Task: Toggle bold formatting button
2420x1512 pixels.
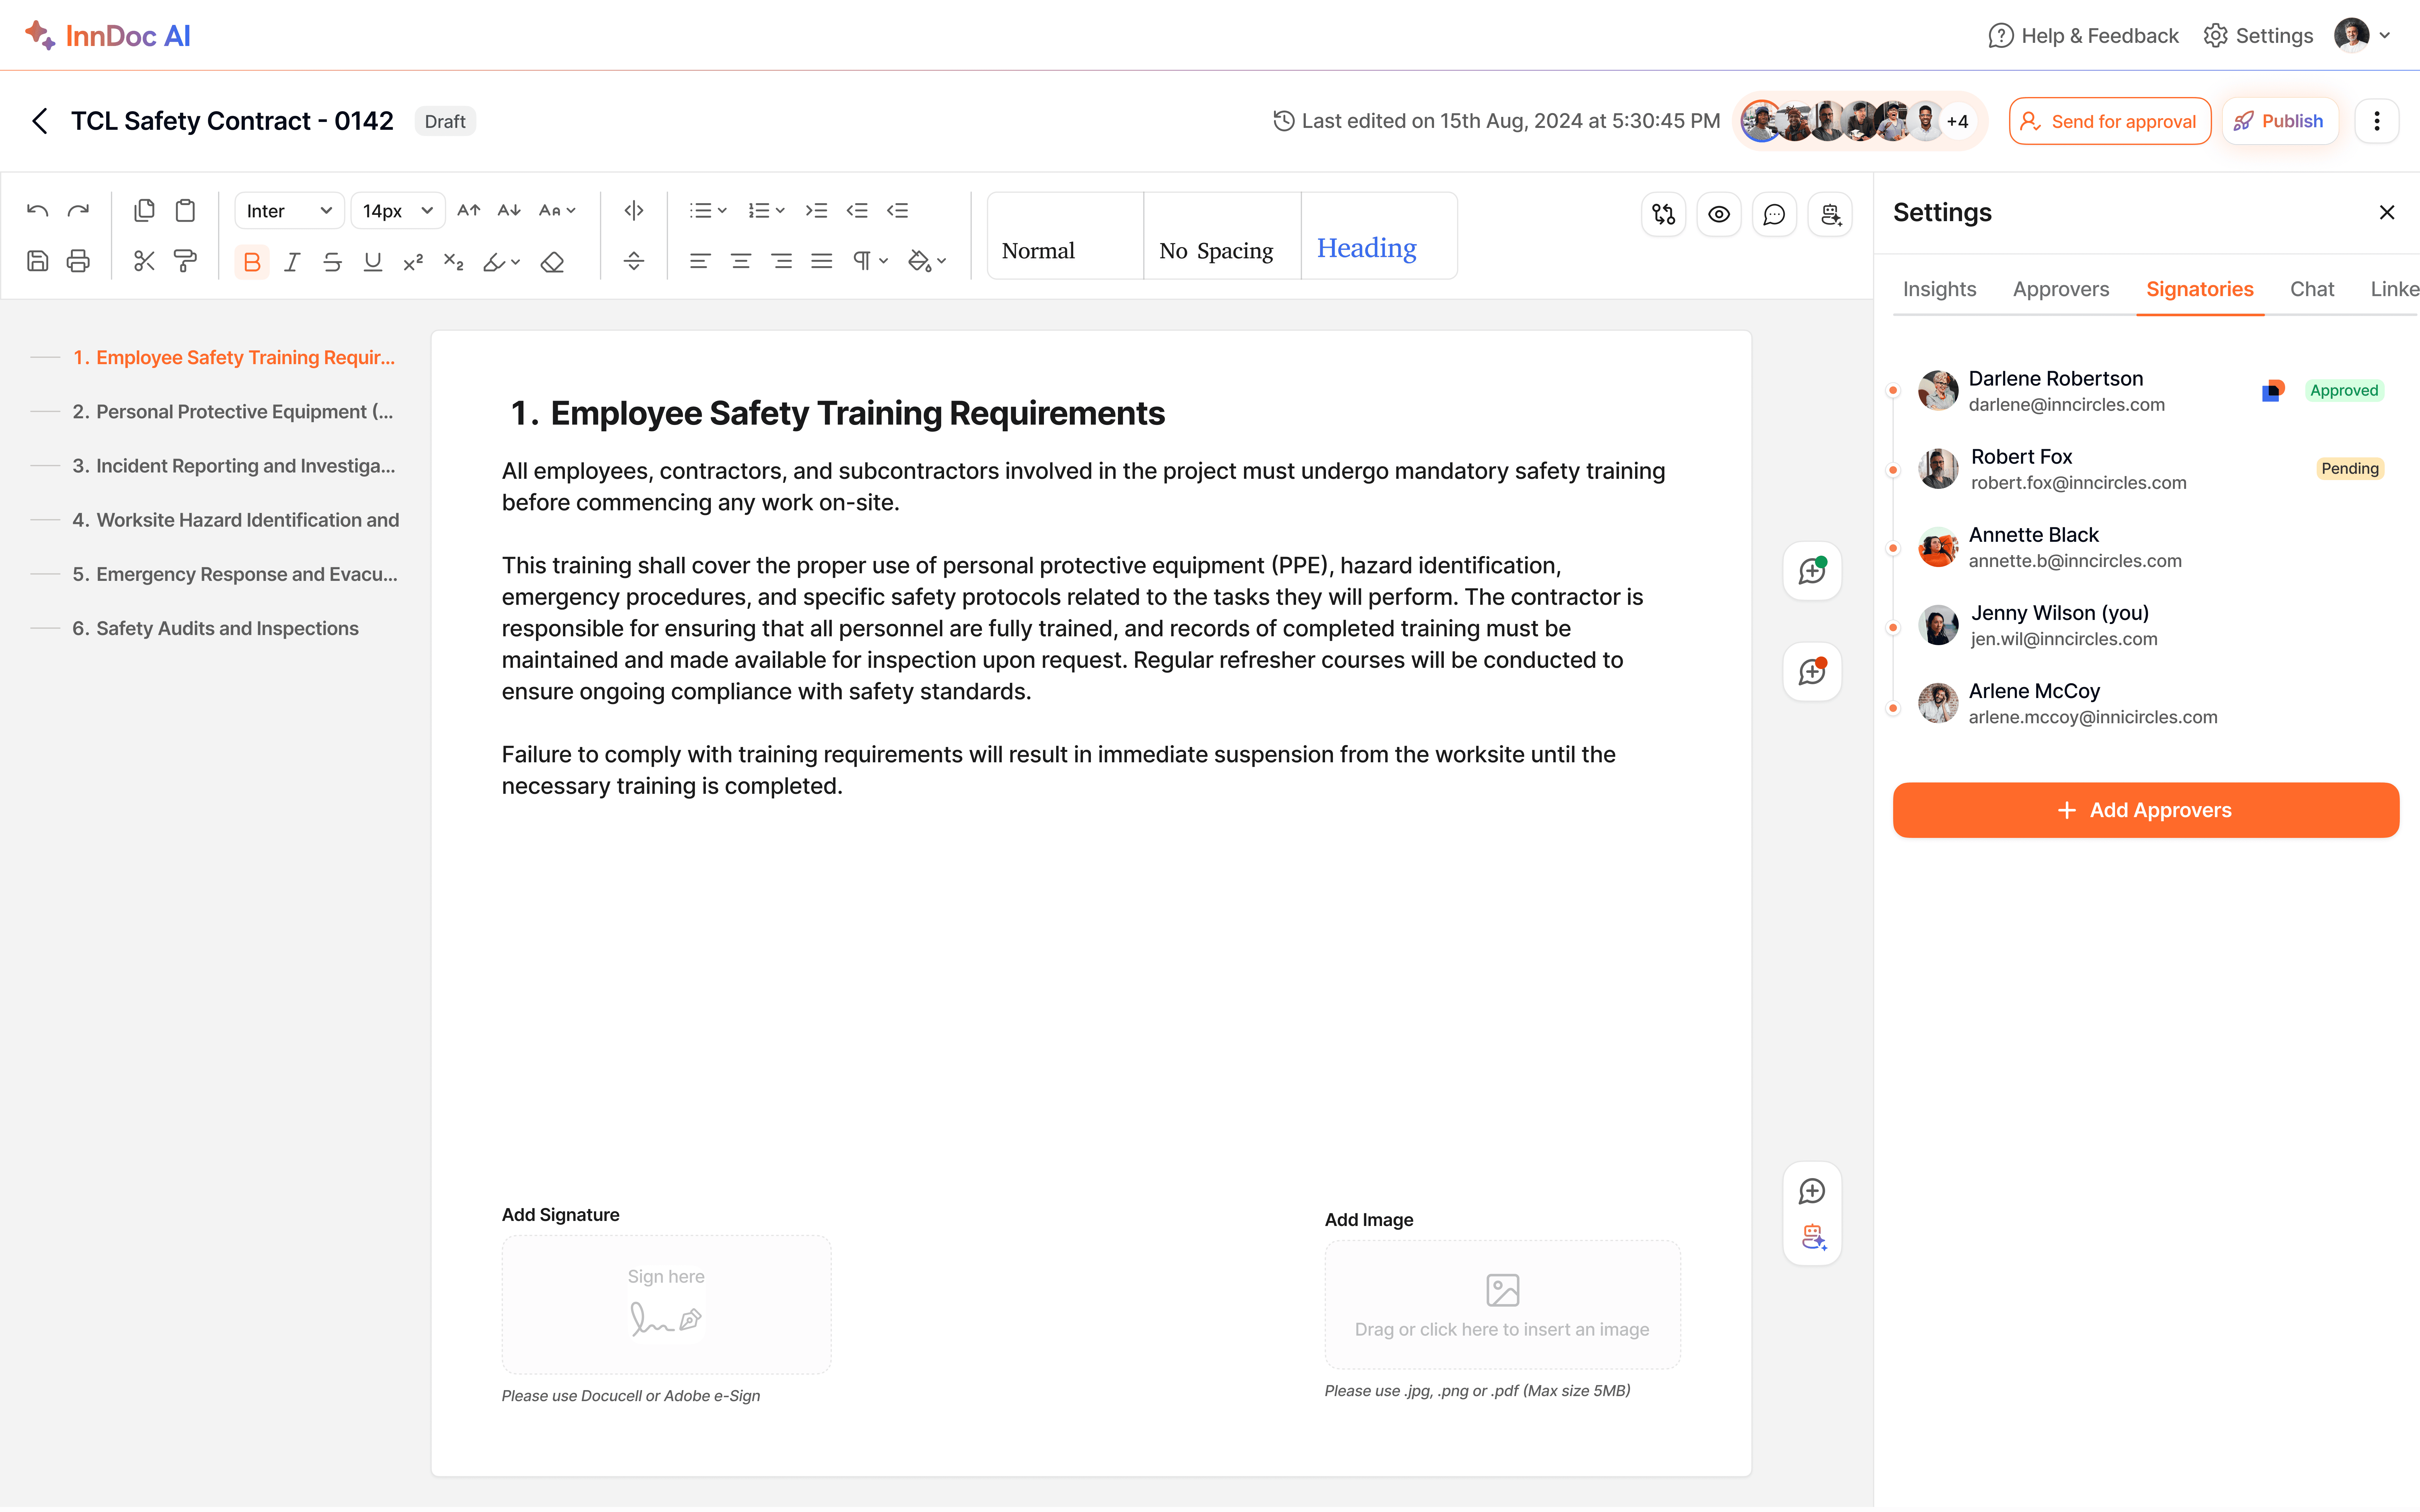Action: pos(252,262)
